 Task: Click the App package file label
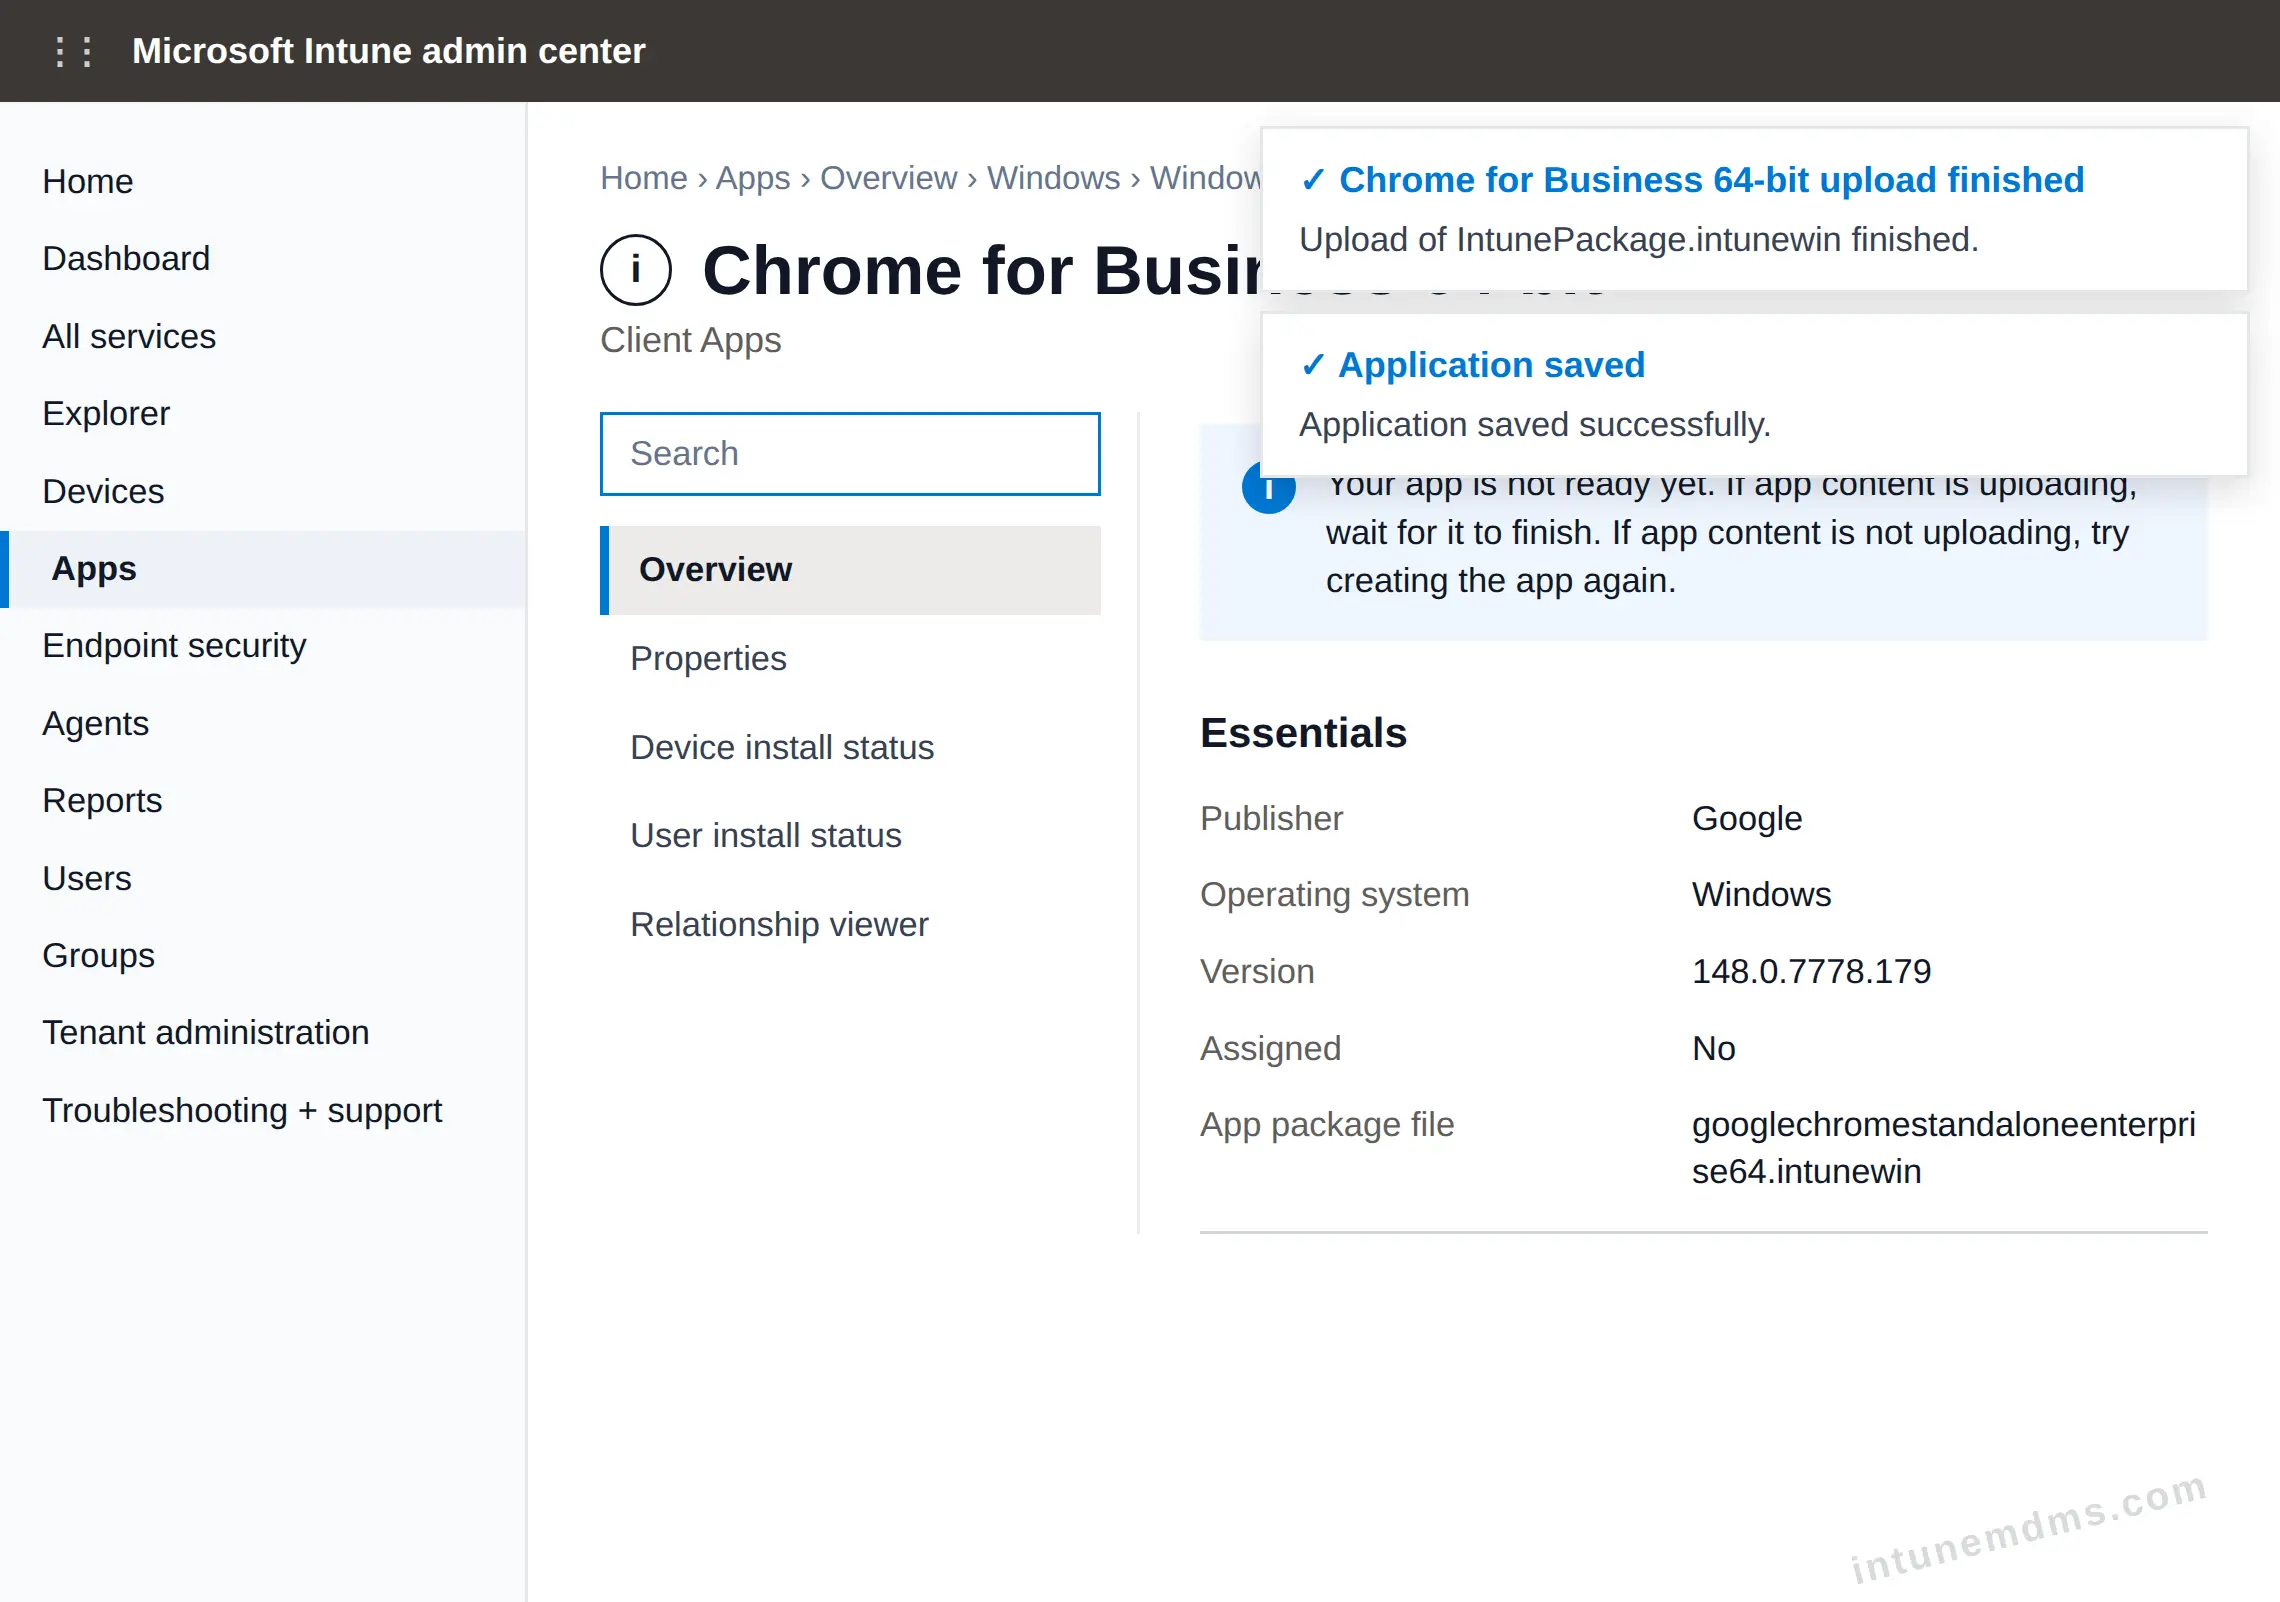pyautogui.click(x=1327, y=1125)
